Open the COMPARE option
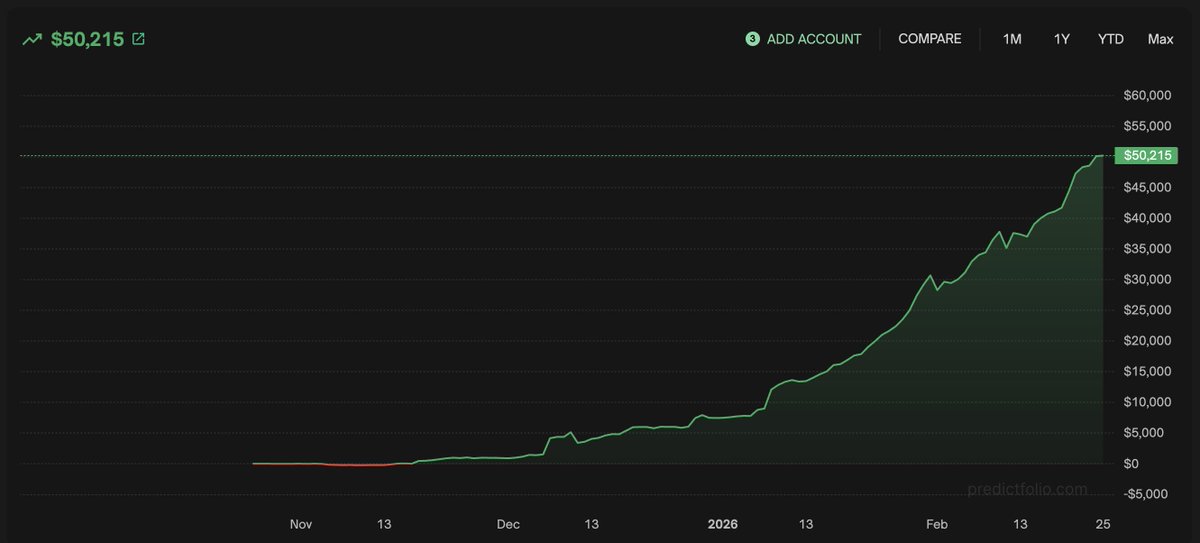The height and width of the screenshot is (543, 1200). [x=930, y=39]
